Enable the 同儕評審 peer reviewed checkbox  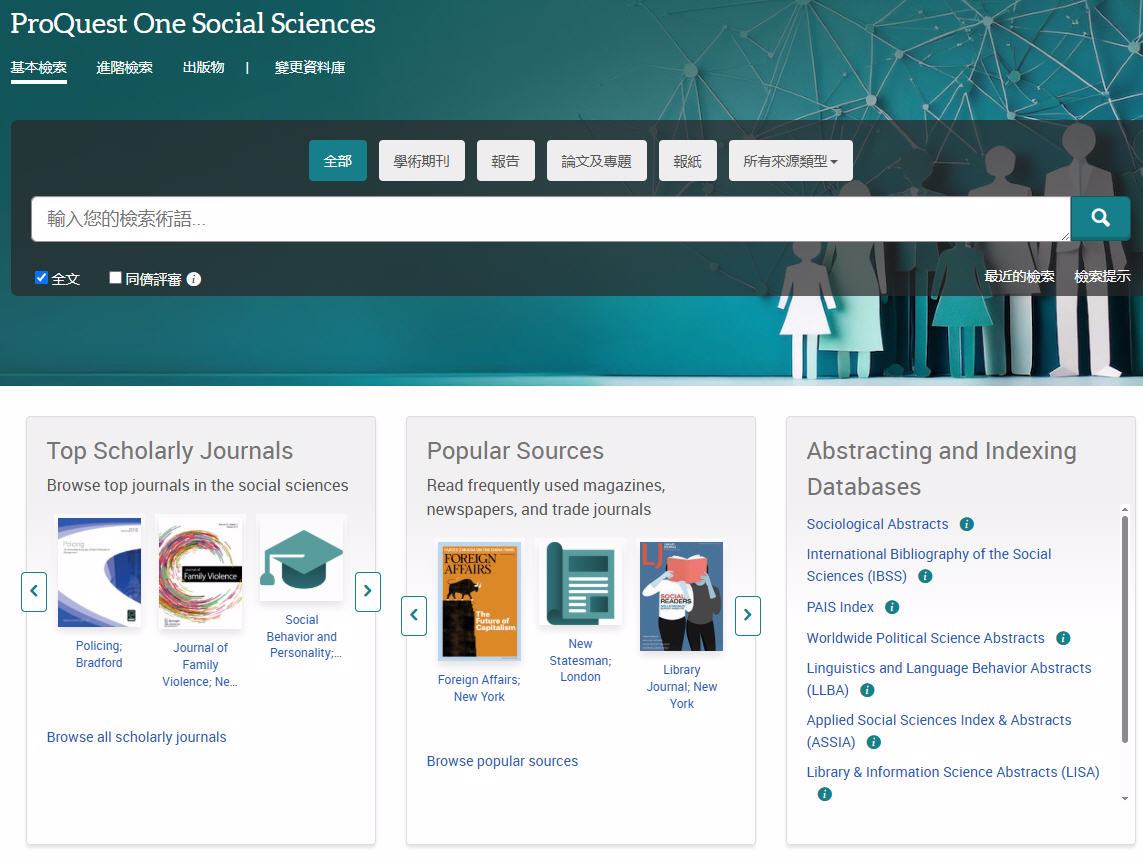[115, 278]
